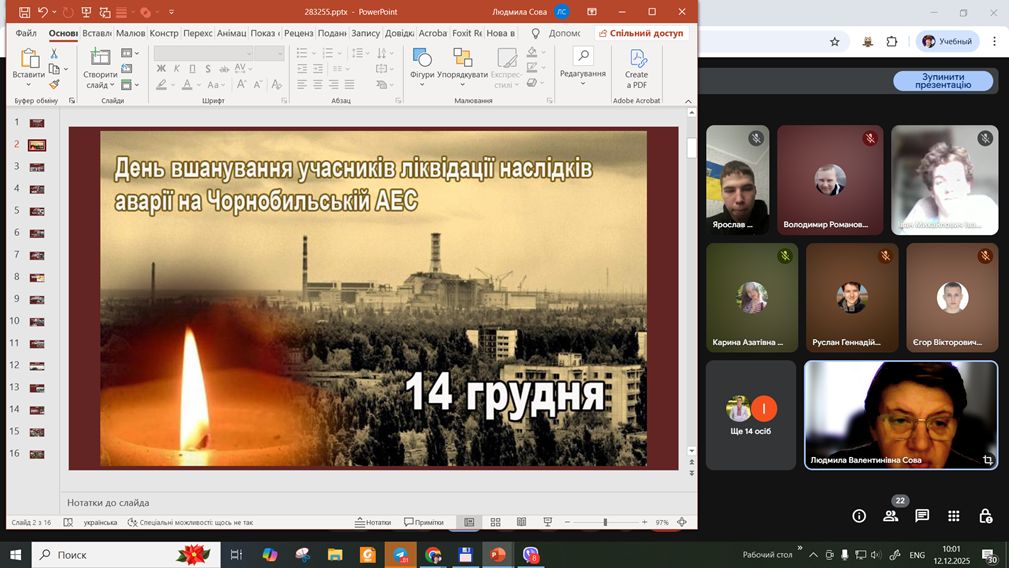Open host controls lock icon in Meet
The height and width of the screenshot is (568, 1009).
[x=985, y=516]
